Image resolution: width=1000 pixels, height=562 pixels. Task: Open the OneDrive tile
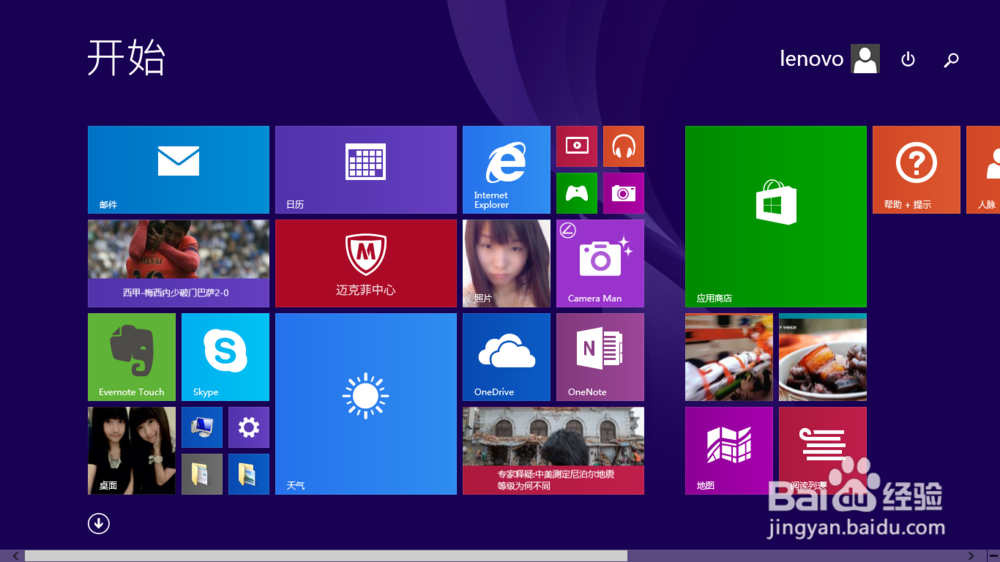tap(506, 357)
